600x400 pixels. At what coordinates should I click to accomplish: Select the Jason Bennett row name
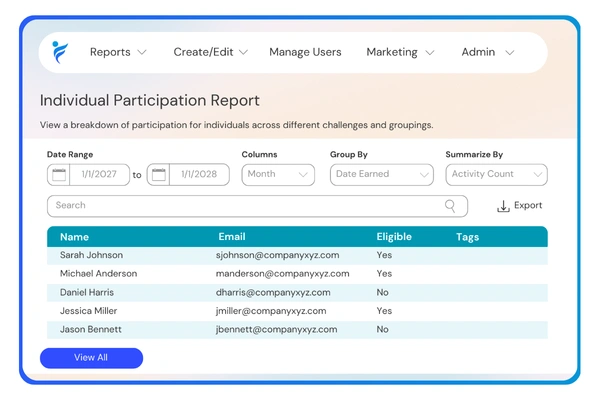pyautogui.click(x=91, y=330)
